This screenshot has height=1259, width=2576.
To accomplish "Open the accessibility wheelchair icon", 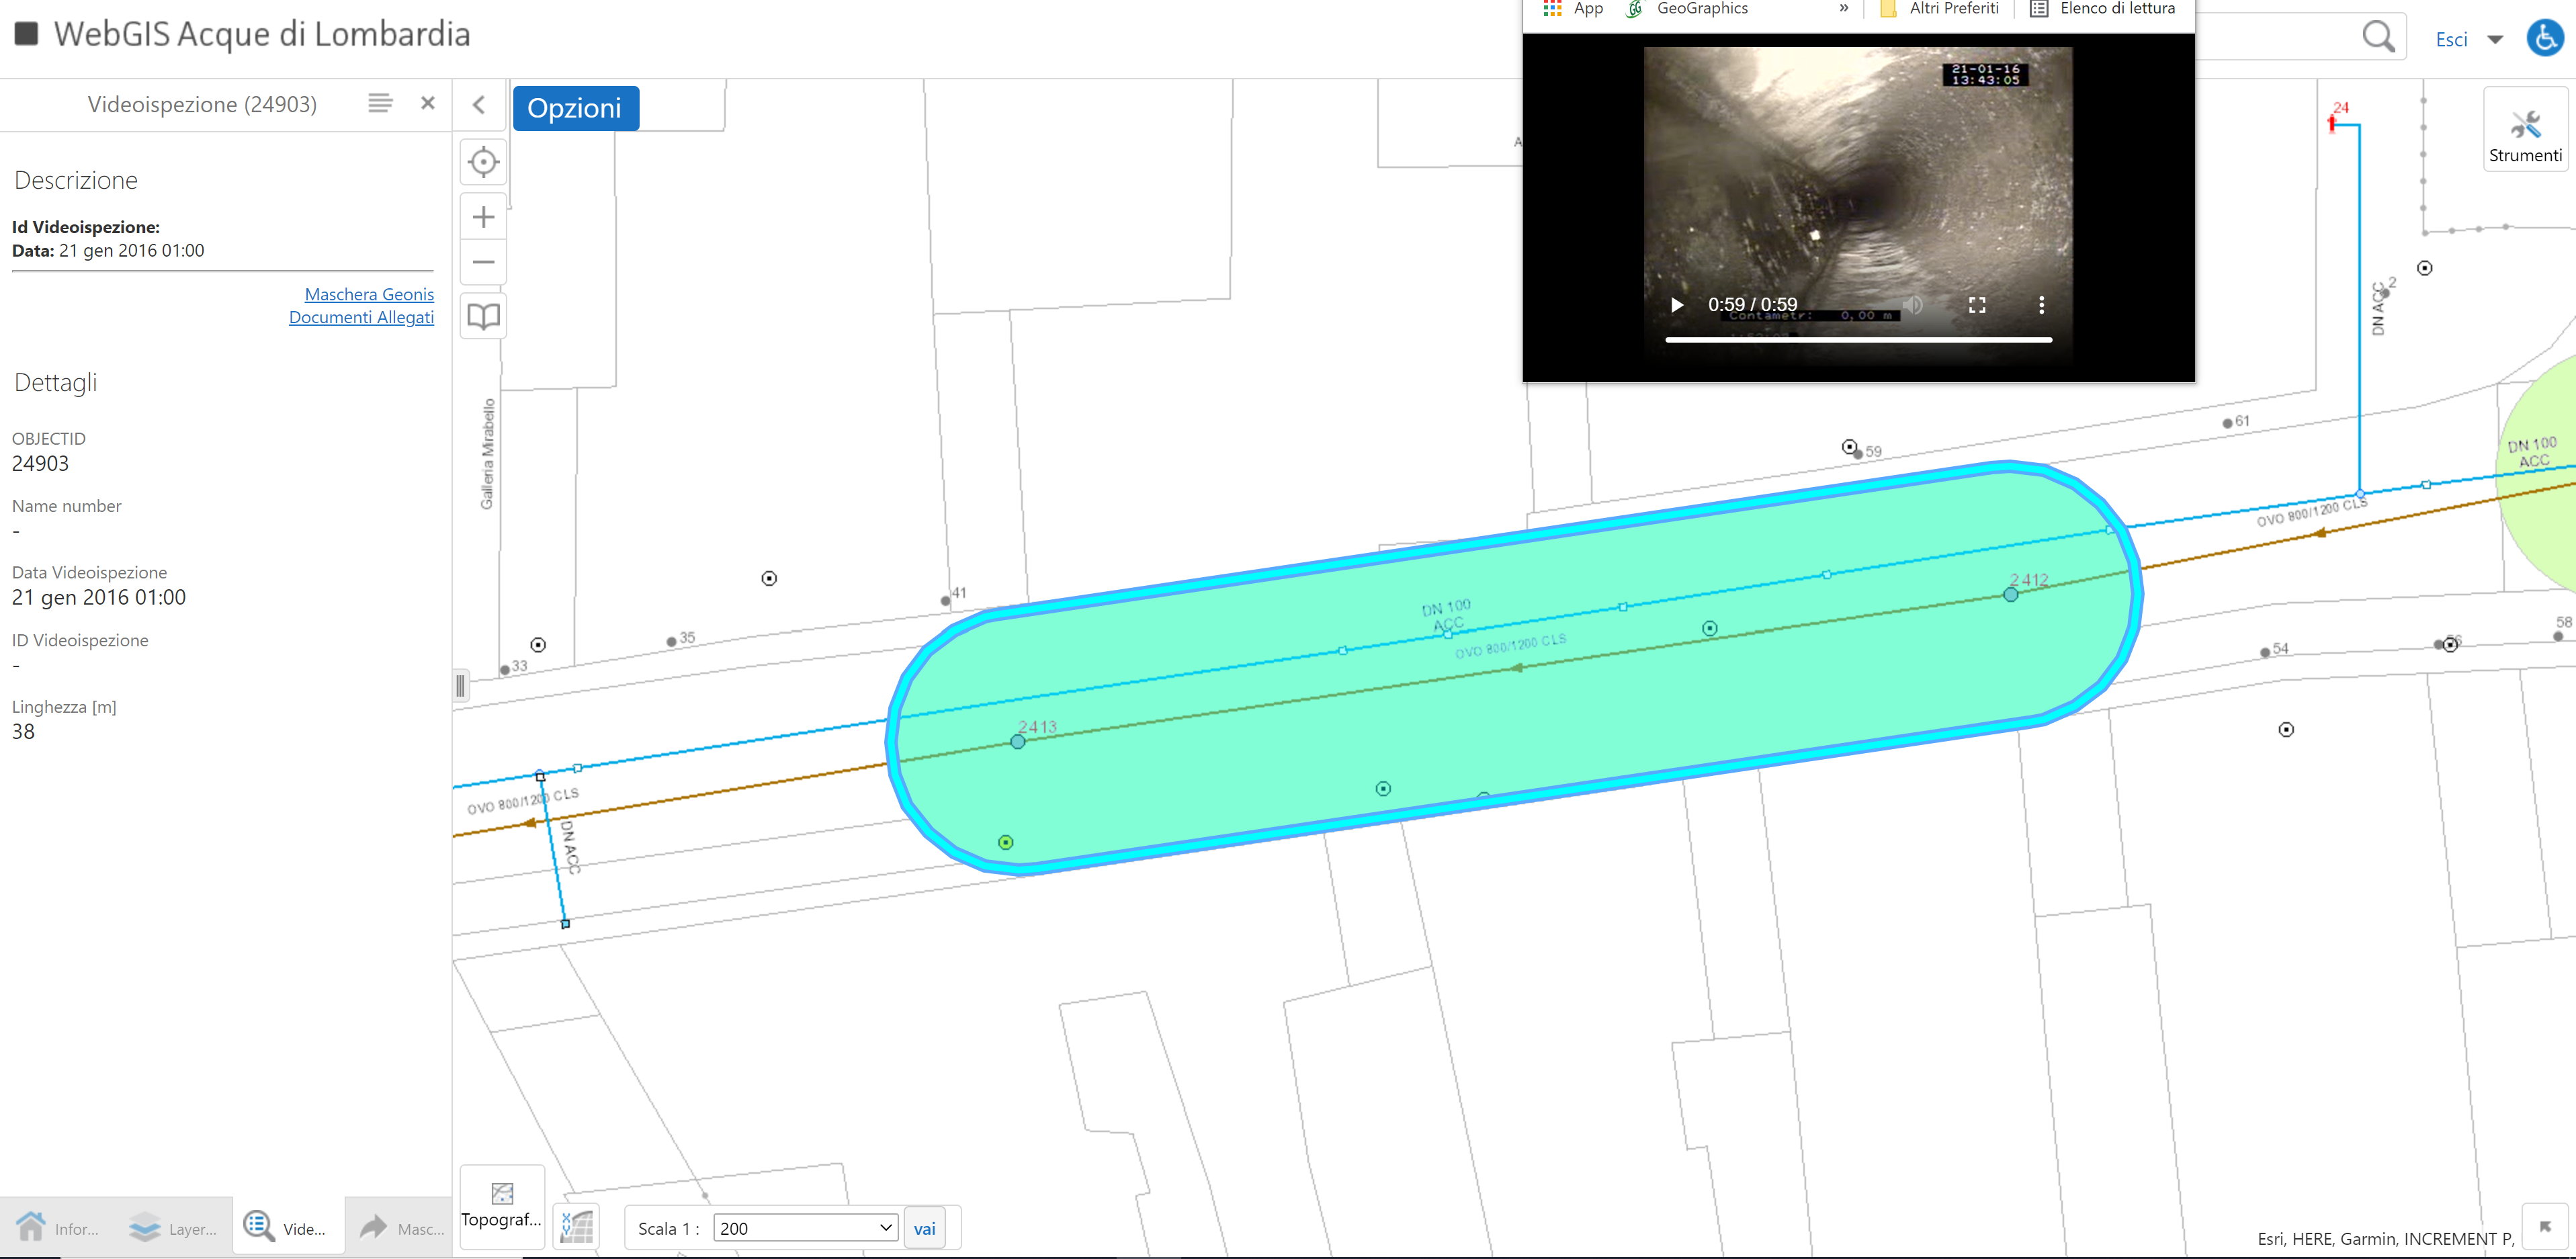I will pos(2544,38).
